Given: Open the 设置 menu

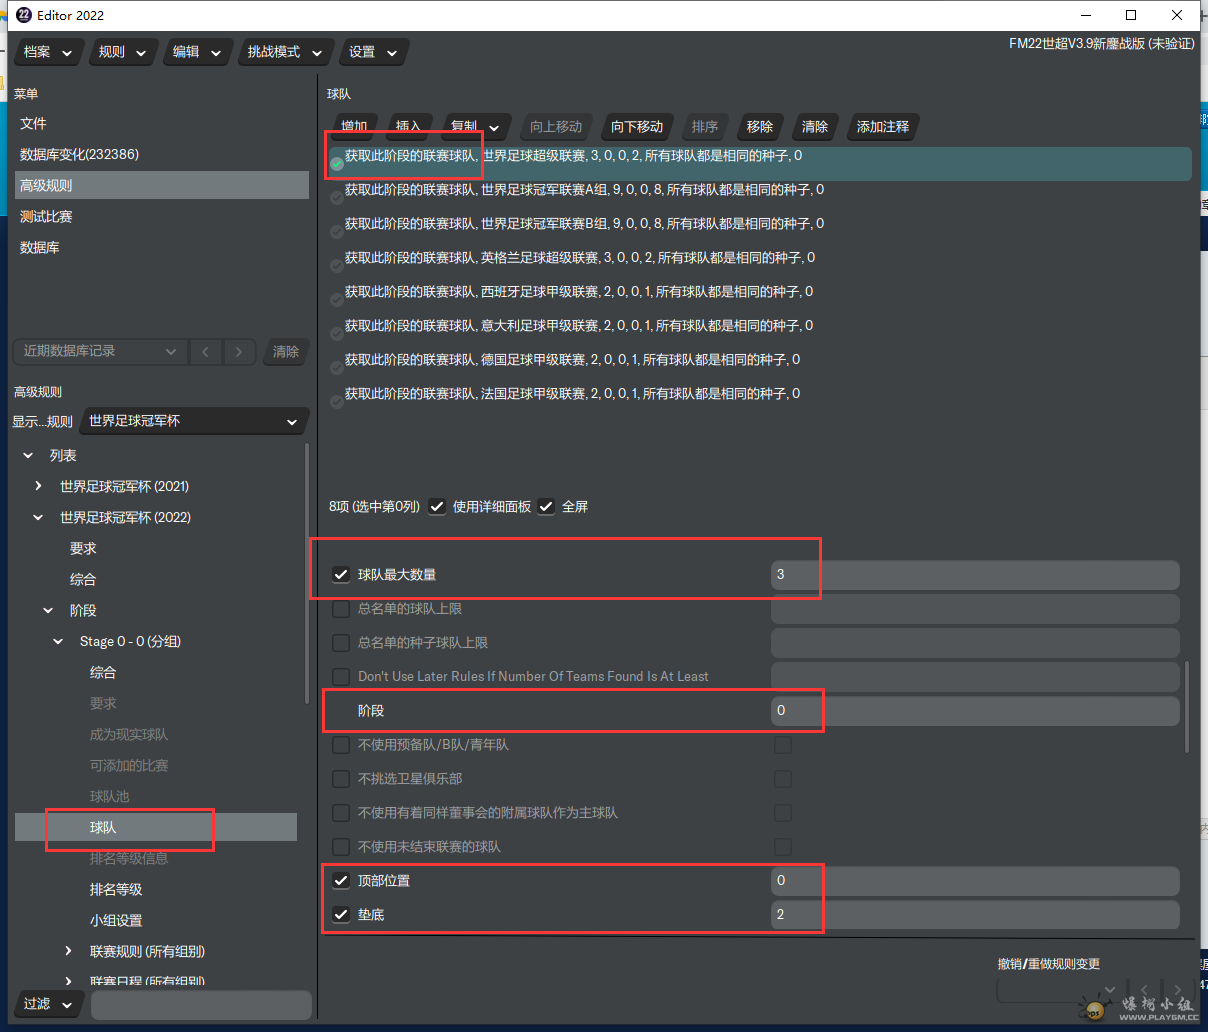Looking at the screenshot, I should 373,52.
